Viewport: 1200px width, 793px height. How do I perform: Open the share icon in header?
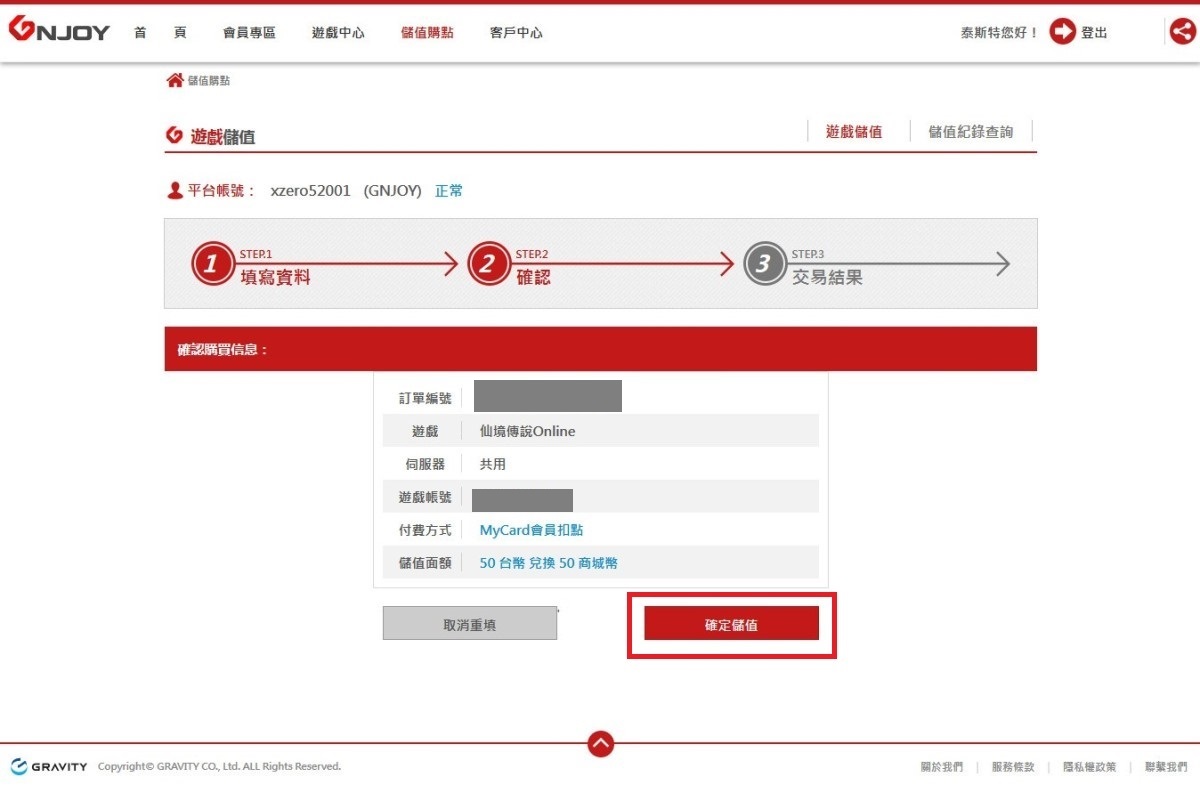click(1182, 32)
